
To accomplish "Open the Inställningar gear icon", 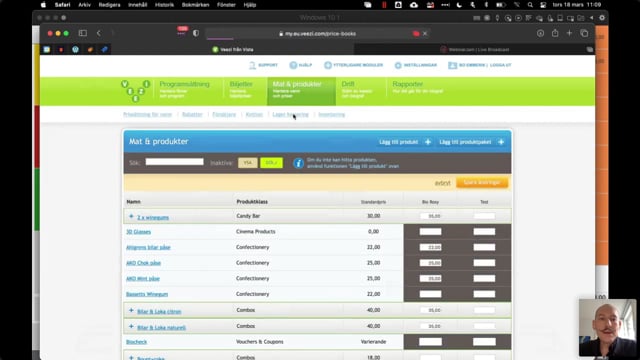I will (398, 65).
